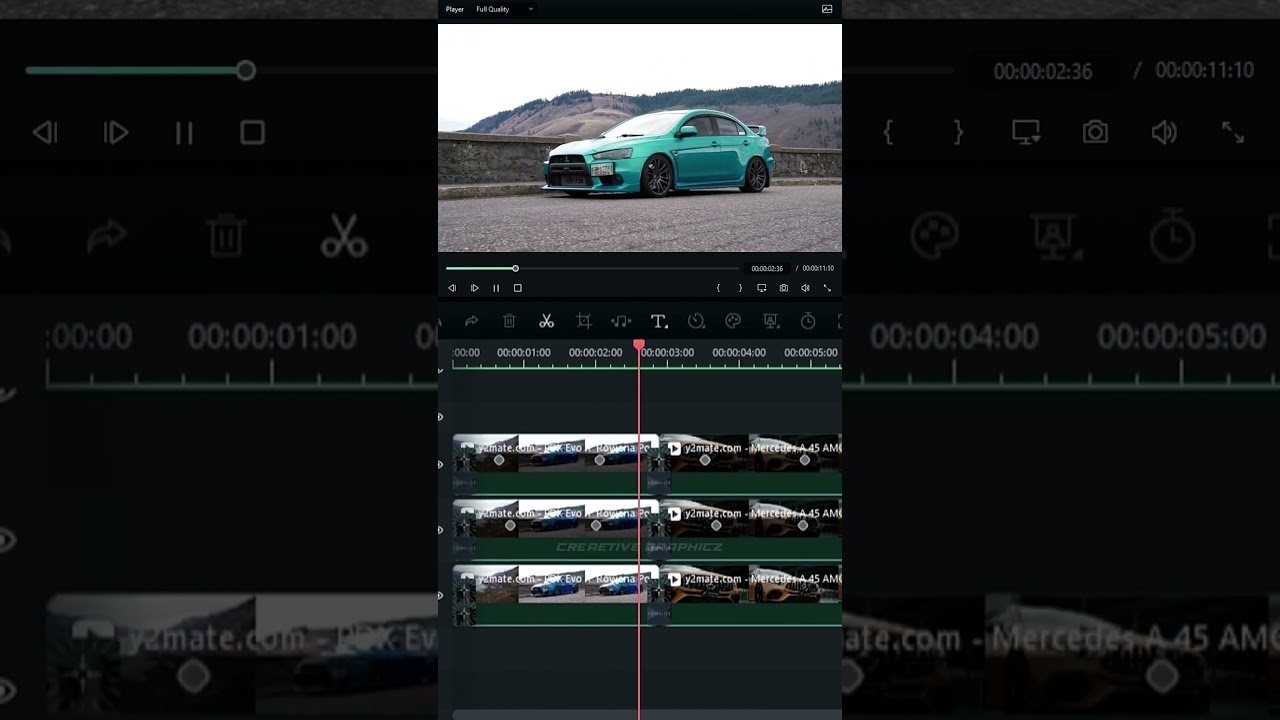Set the mark out point with right brace
Image resolution: width=1280 pixels, height=720 pixels.
coord(740,288)
